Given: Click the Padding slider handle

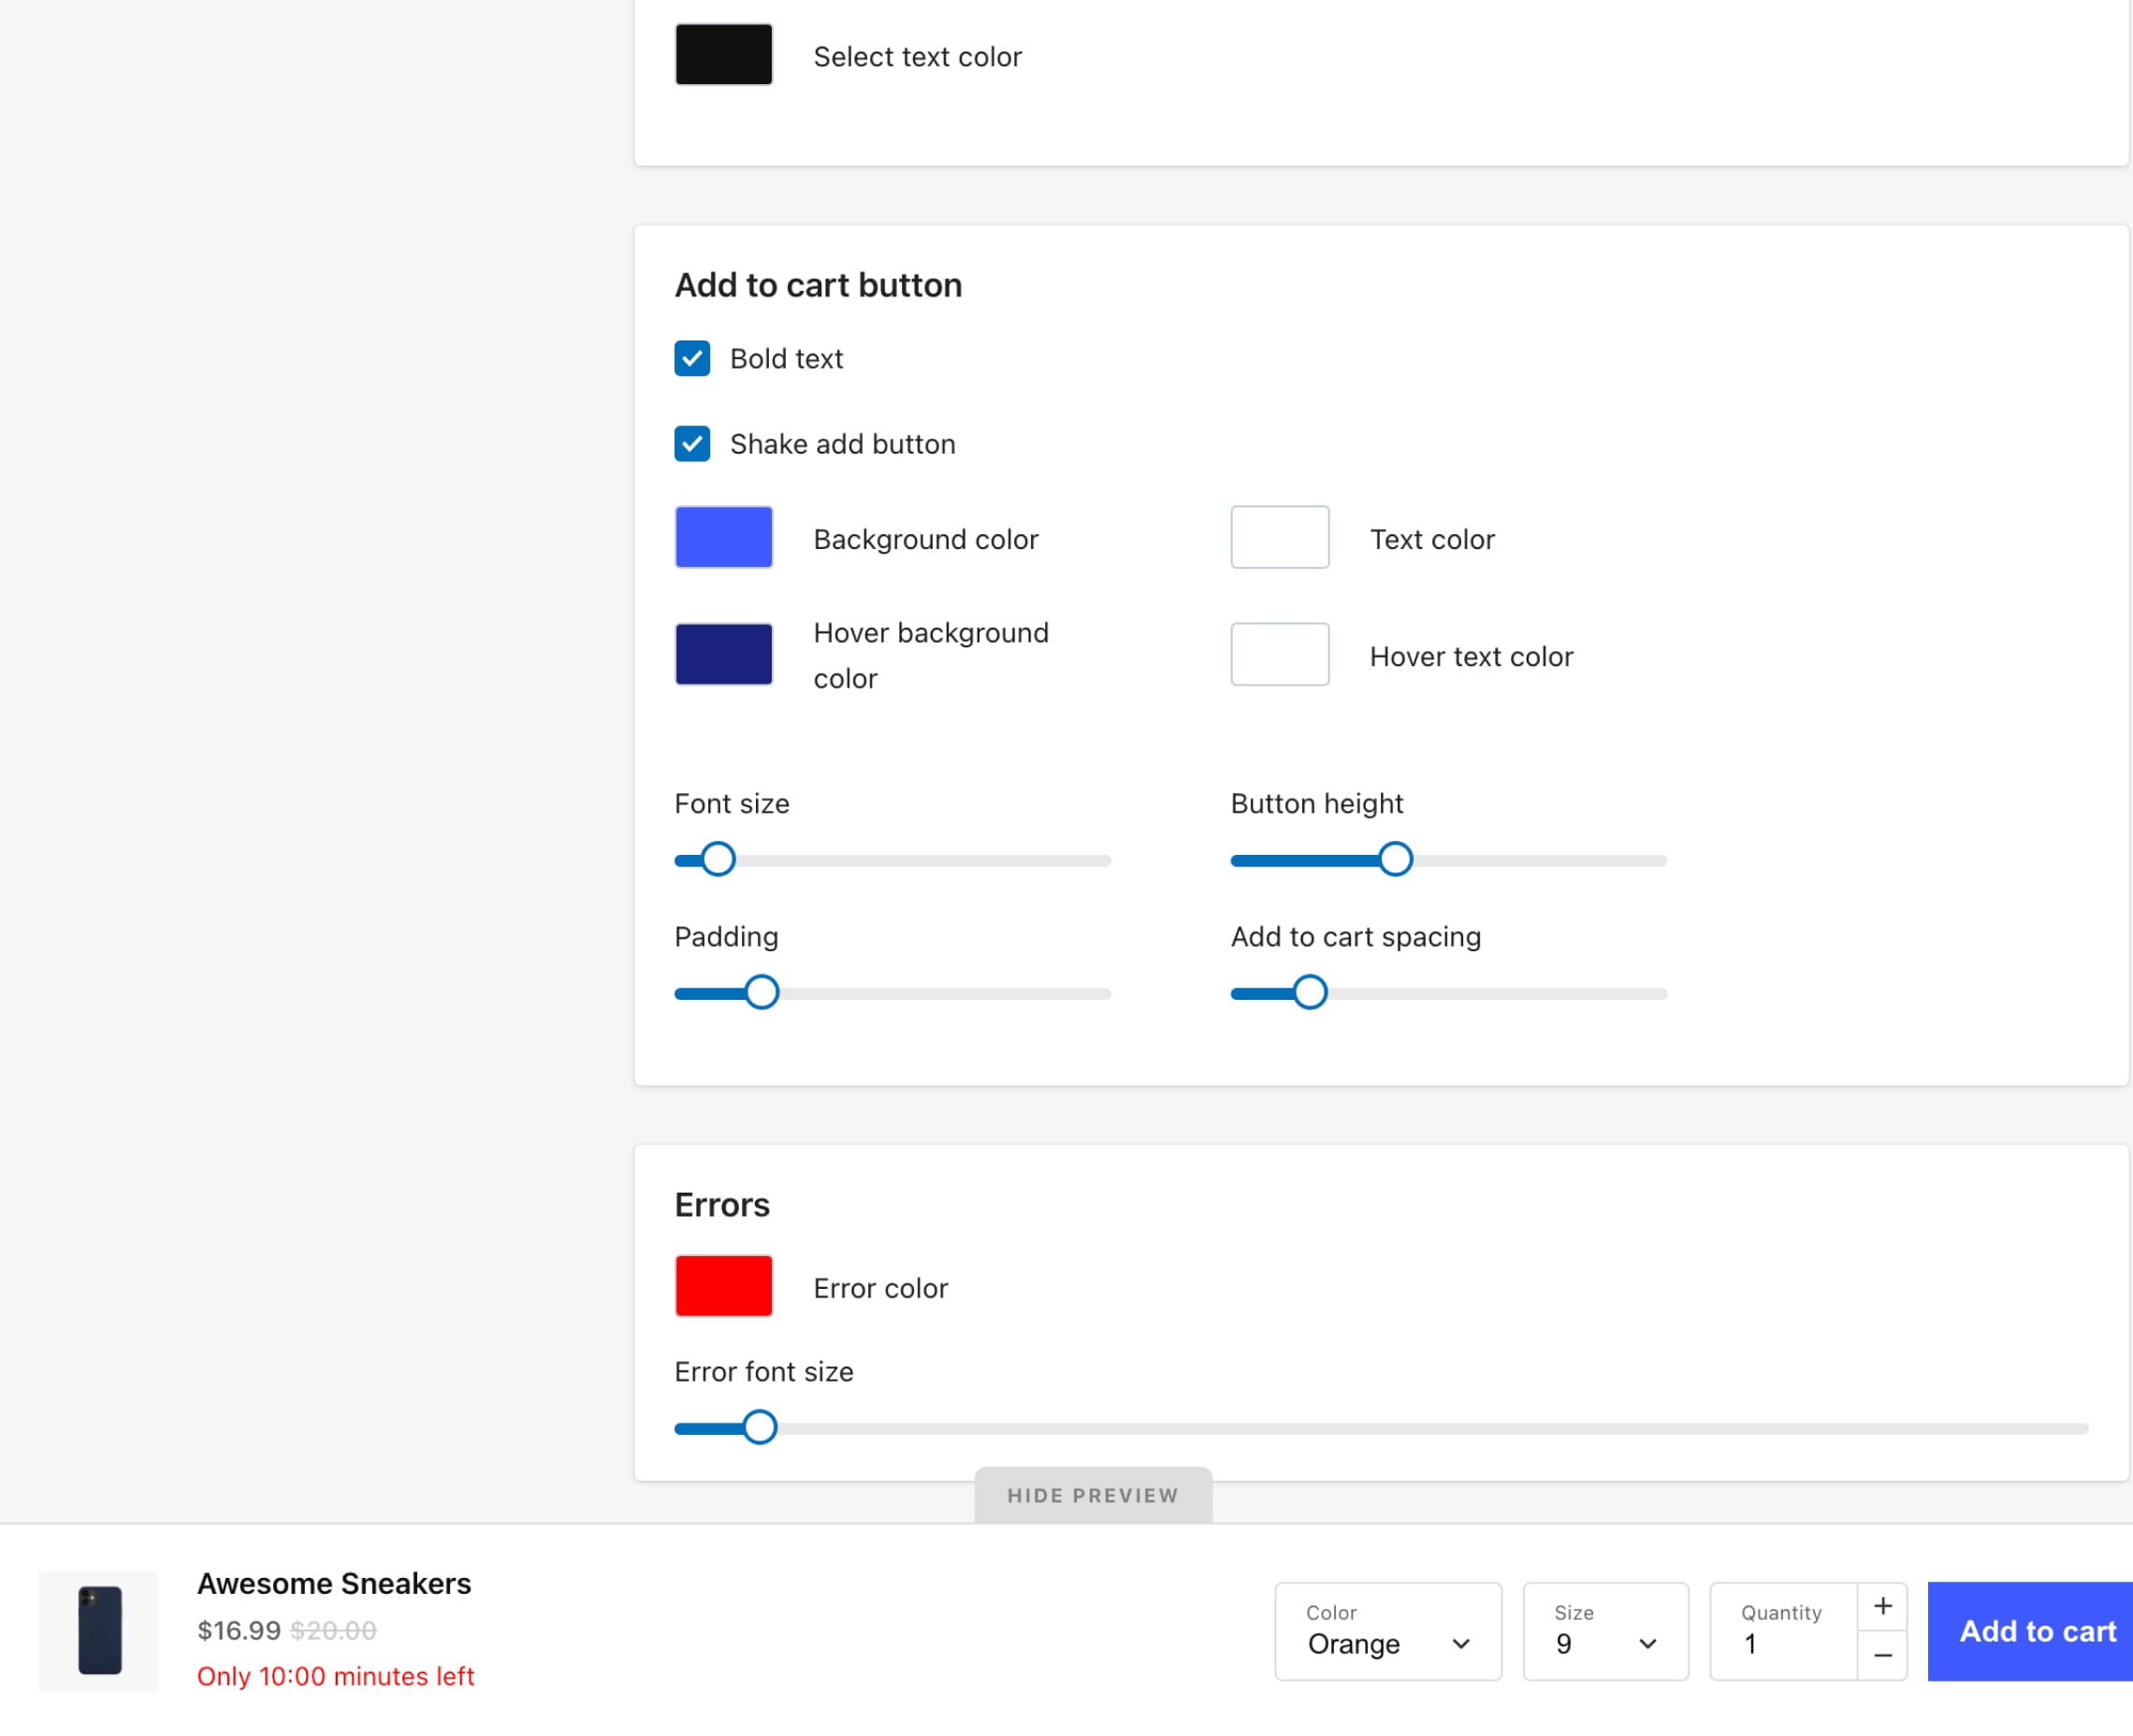Looking at the screenshot, I should [761, 992].
